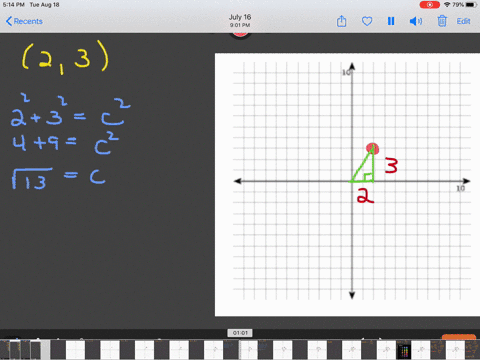
Task: Tap the July 16 date title
Action: click(x=240, y=17)
